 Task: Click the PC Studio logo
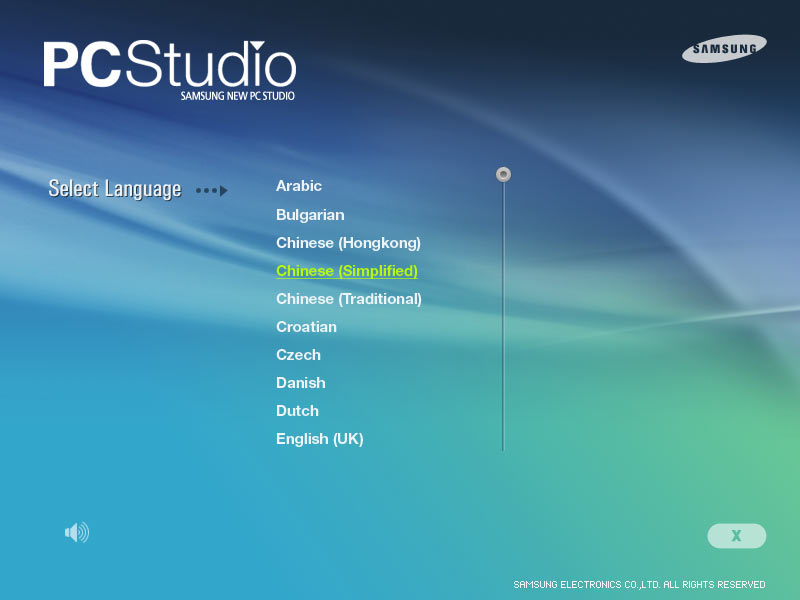169,69
